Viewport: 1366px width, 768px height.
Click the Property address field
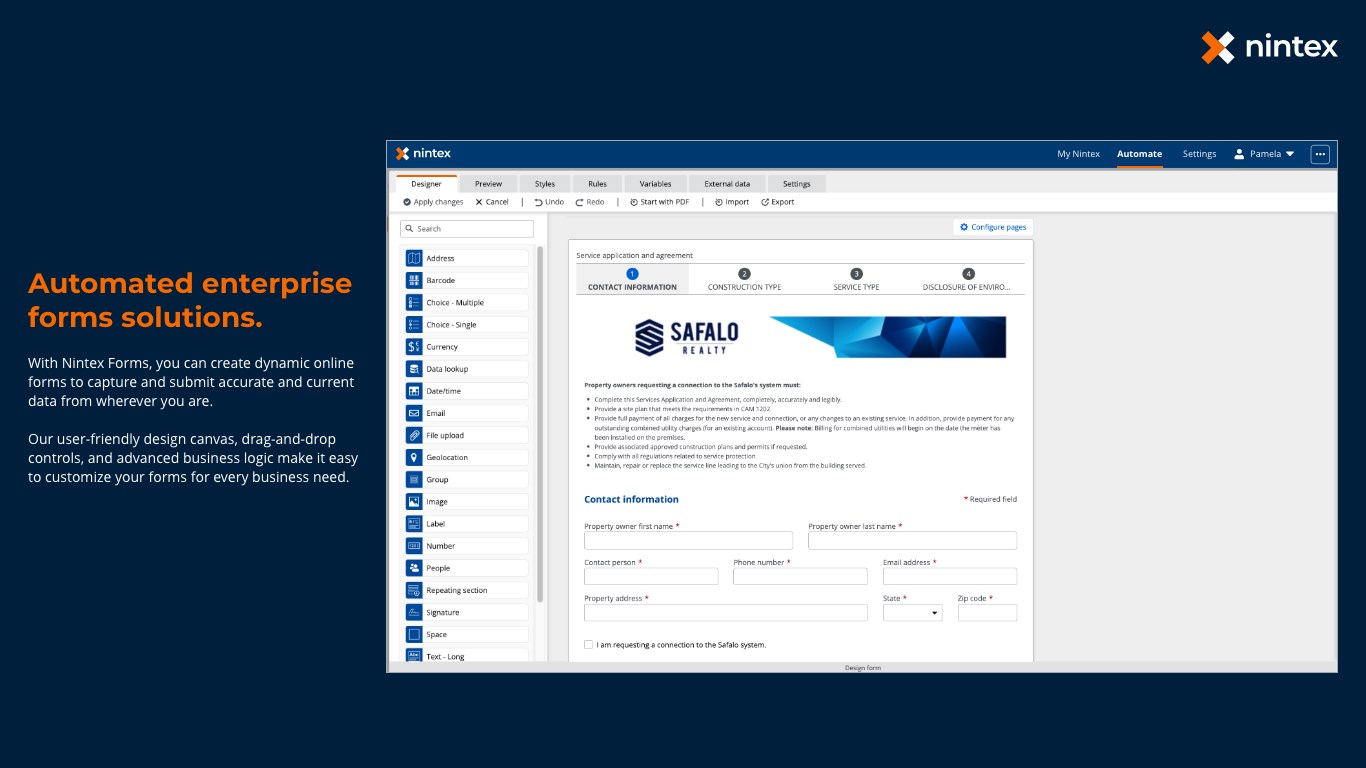pyautogui.click(x=726, y=613)
